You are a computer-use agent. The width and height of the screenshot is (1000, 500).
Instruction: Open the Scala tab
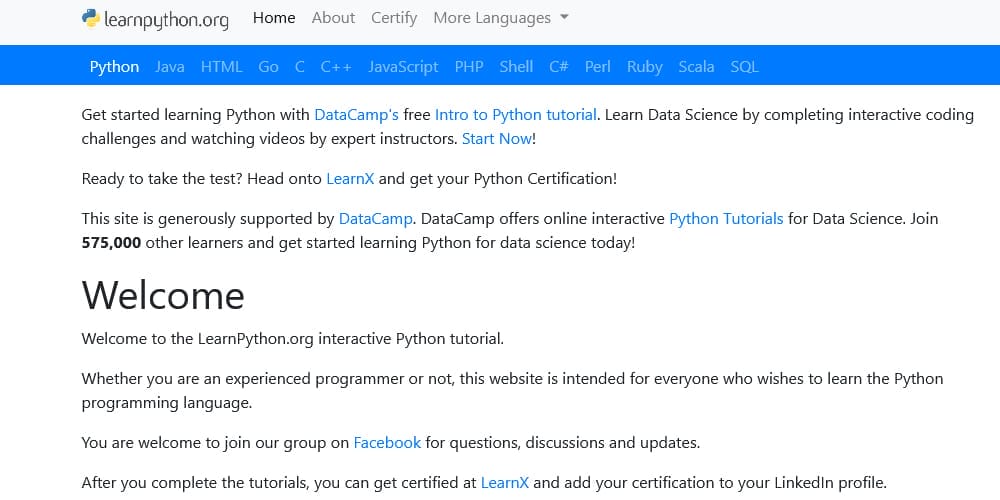696,67
